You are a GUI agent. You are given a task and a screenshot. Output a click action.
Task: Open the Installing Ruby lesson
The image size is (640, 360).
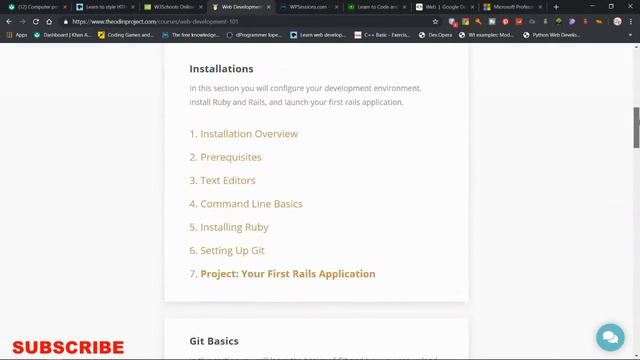point(234,227)
